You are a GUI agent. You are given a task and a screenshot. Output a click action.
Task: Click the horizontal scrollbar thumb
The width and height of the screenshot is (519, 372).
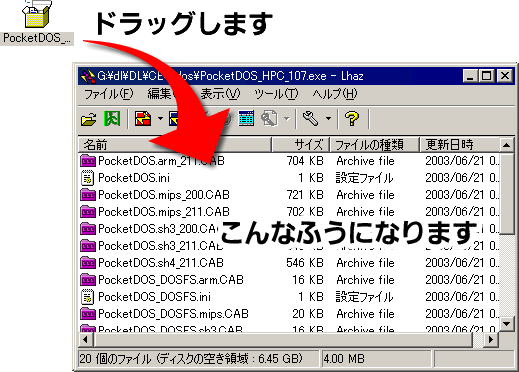click(x=283, y=340)
